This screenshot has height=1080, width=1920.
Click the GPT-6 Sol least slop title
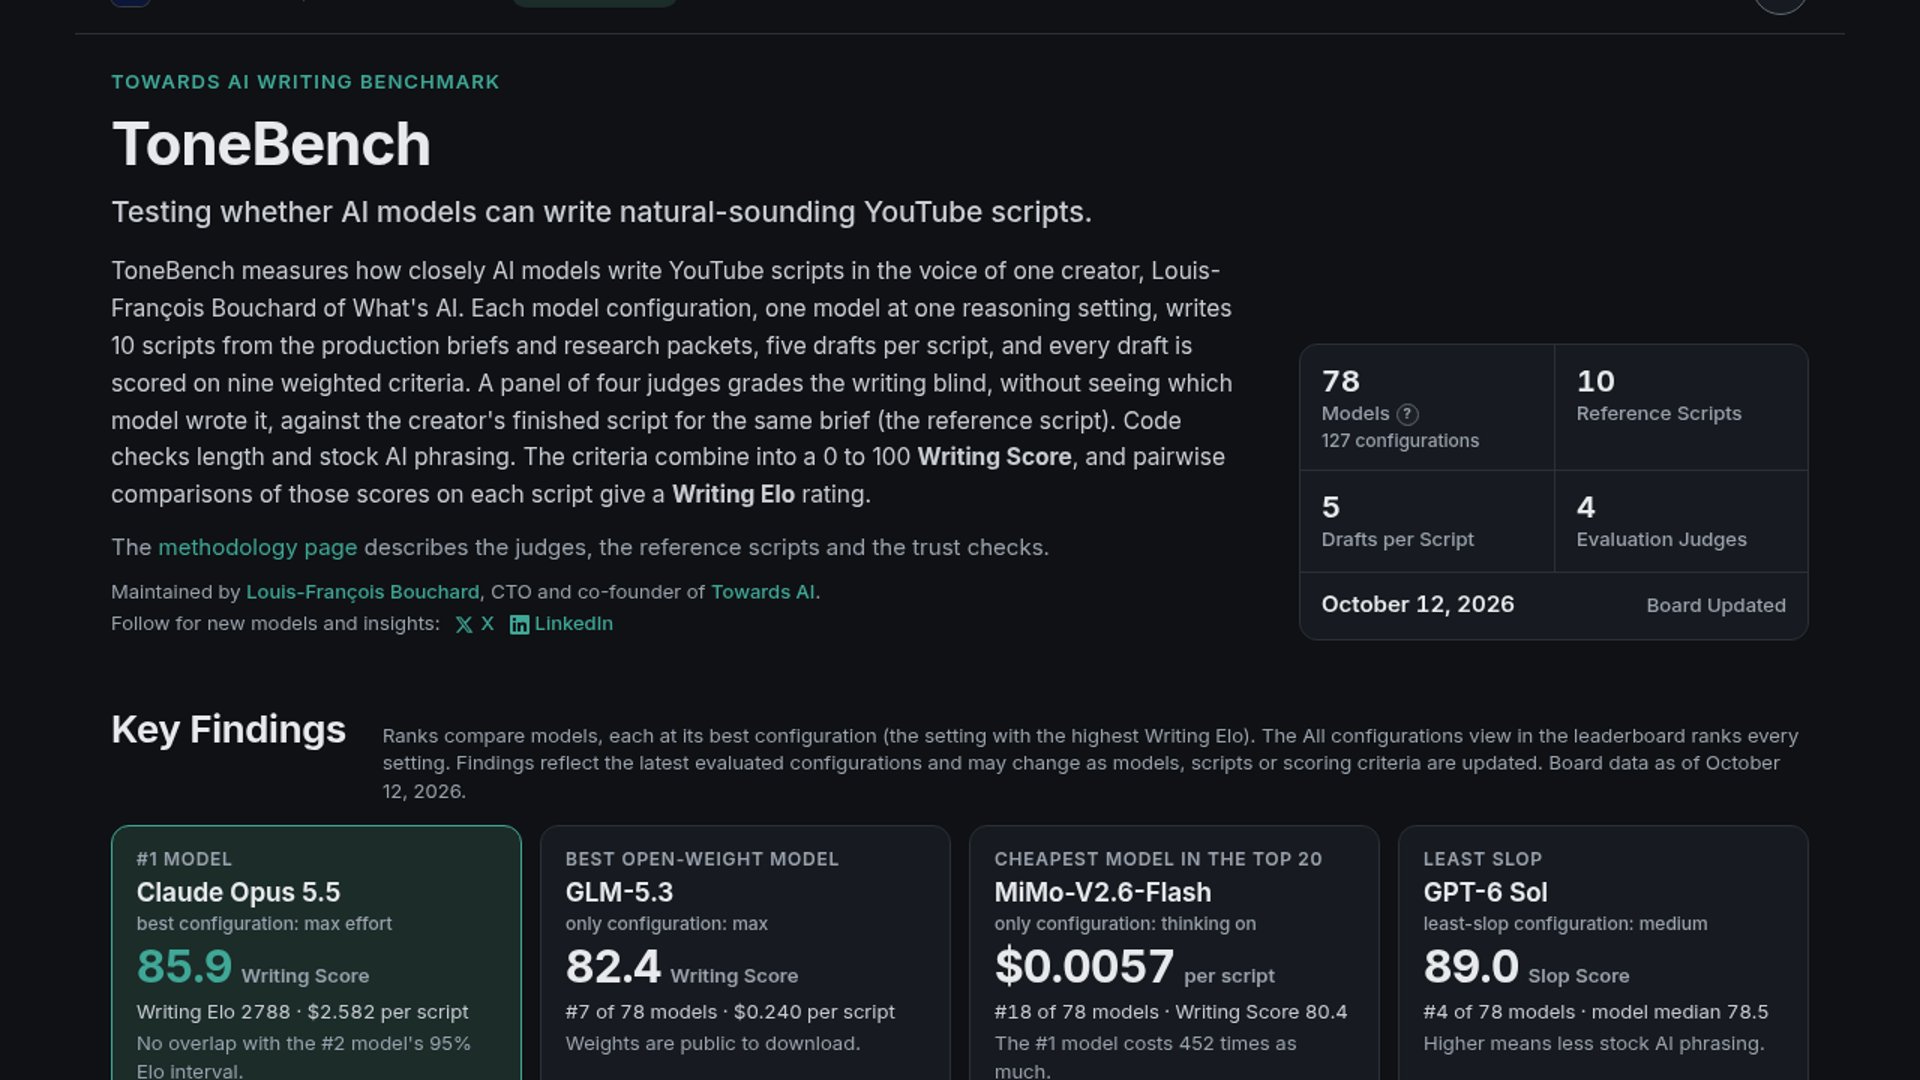coord(1485,892)
